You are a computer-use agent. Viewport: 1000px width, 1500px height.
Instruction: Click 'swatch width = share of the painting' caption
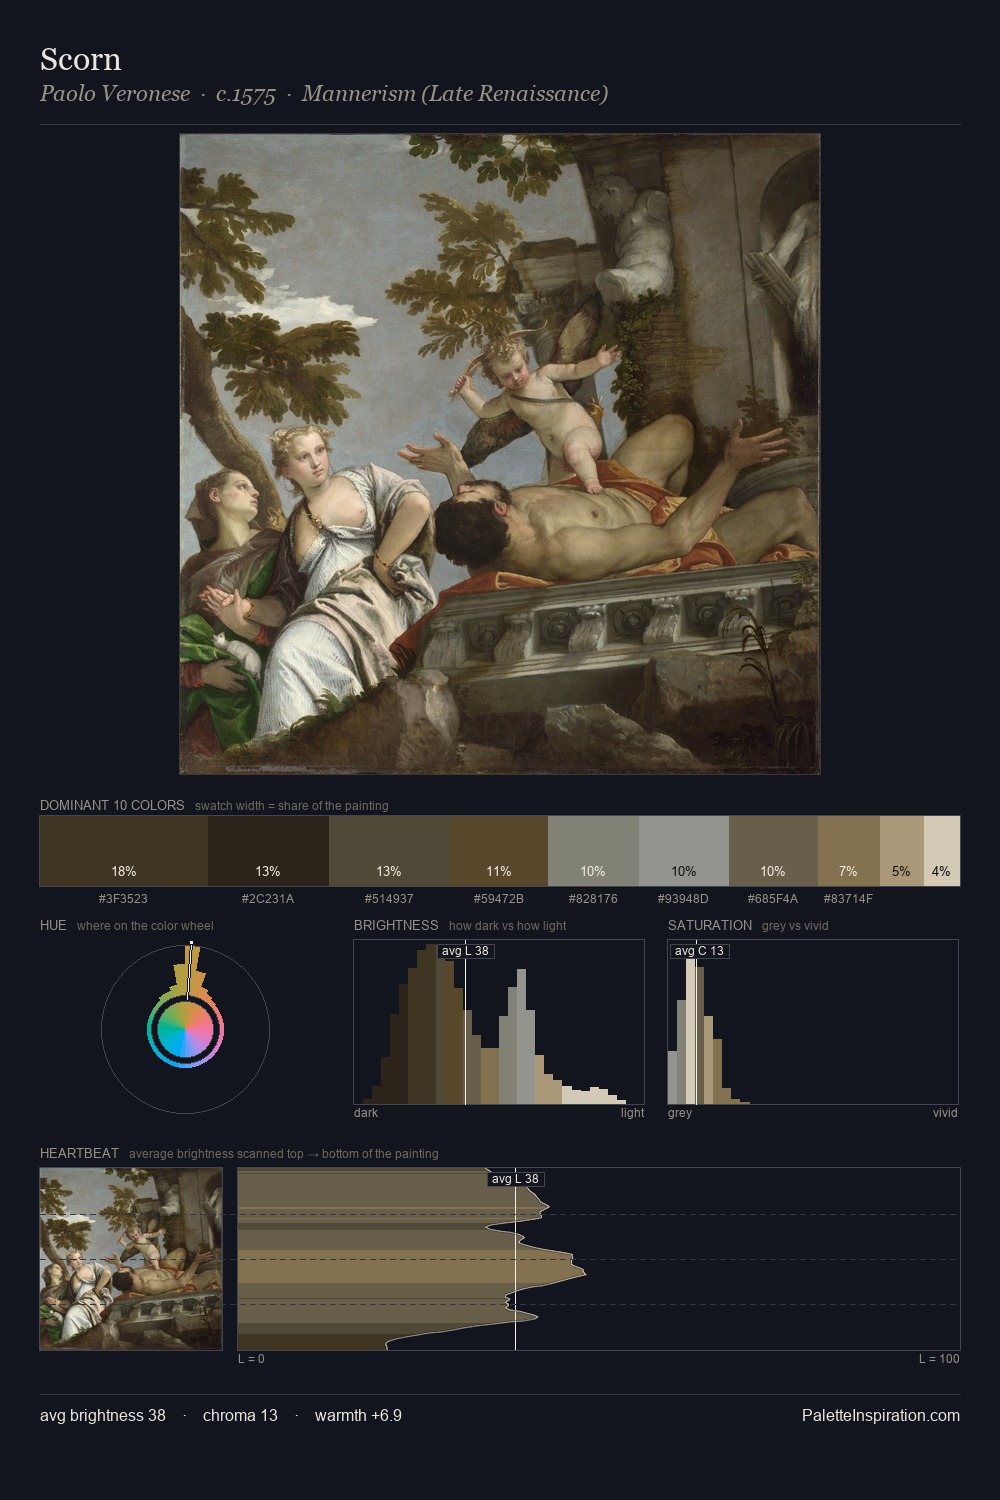tap(292, 806)
